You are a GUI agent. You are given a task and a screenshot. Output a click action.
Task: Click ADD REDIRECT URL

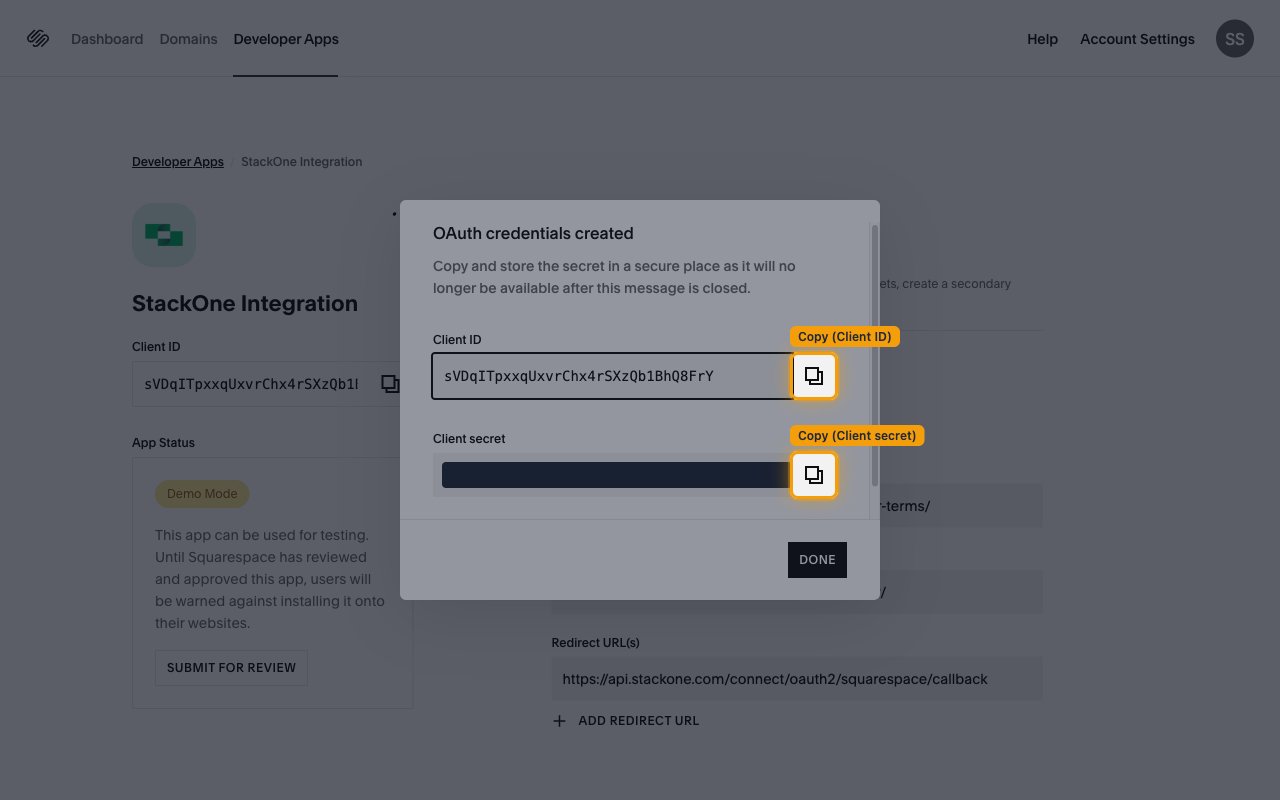[x=639, y=721]
